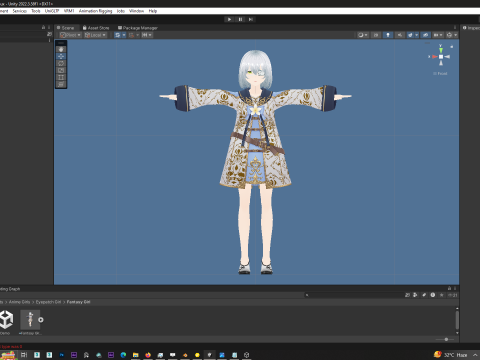Click the Pause button
The height and width of the screenshot is (360, 480).
(x=240, y=19)
